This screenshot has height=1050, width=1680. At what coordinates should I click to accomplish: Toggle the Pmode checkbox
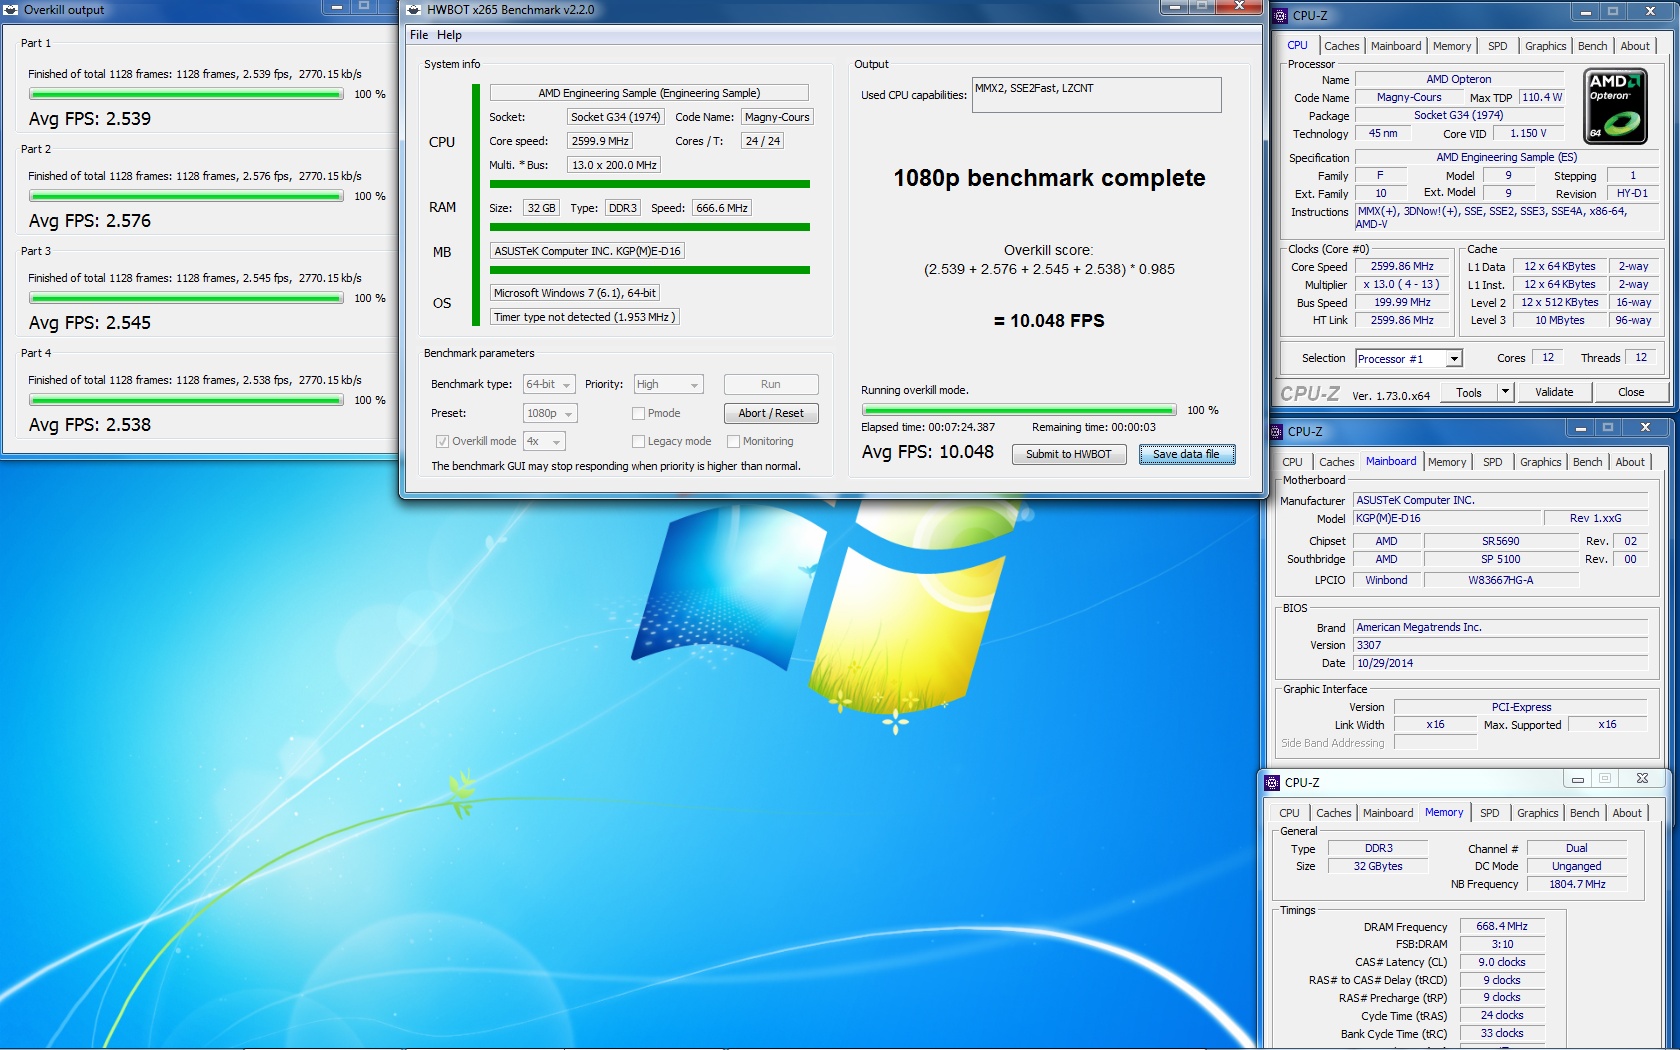point(638,413)
